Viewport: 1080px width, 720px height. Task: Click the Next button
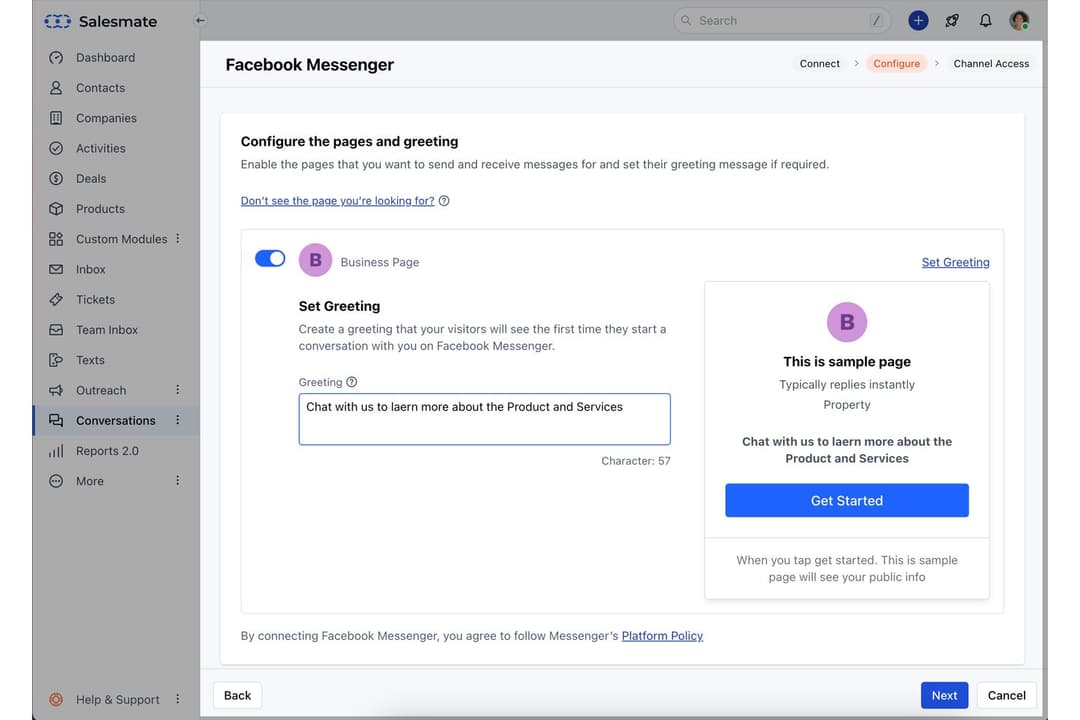point(944,696)
